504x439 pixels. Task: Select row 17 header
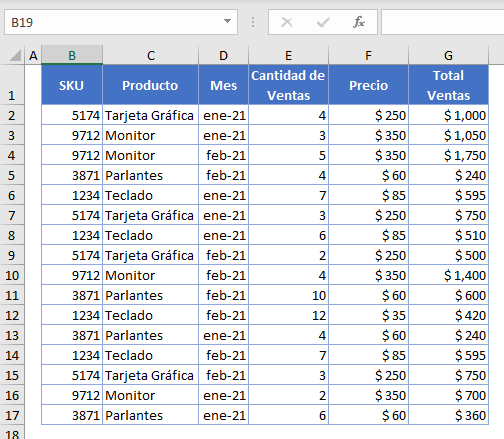[x=12, y=415]
